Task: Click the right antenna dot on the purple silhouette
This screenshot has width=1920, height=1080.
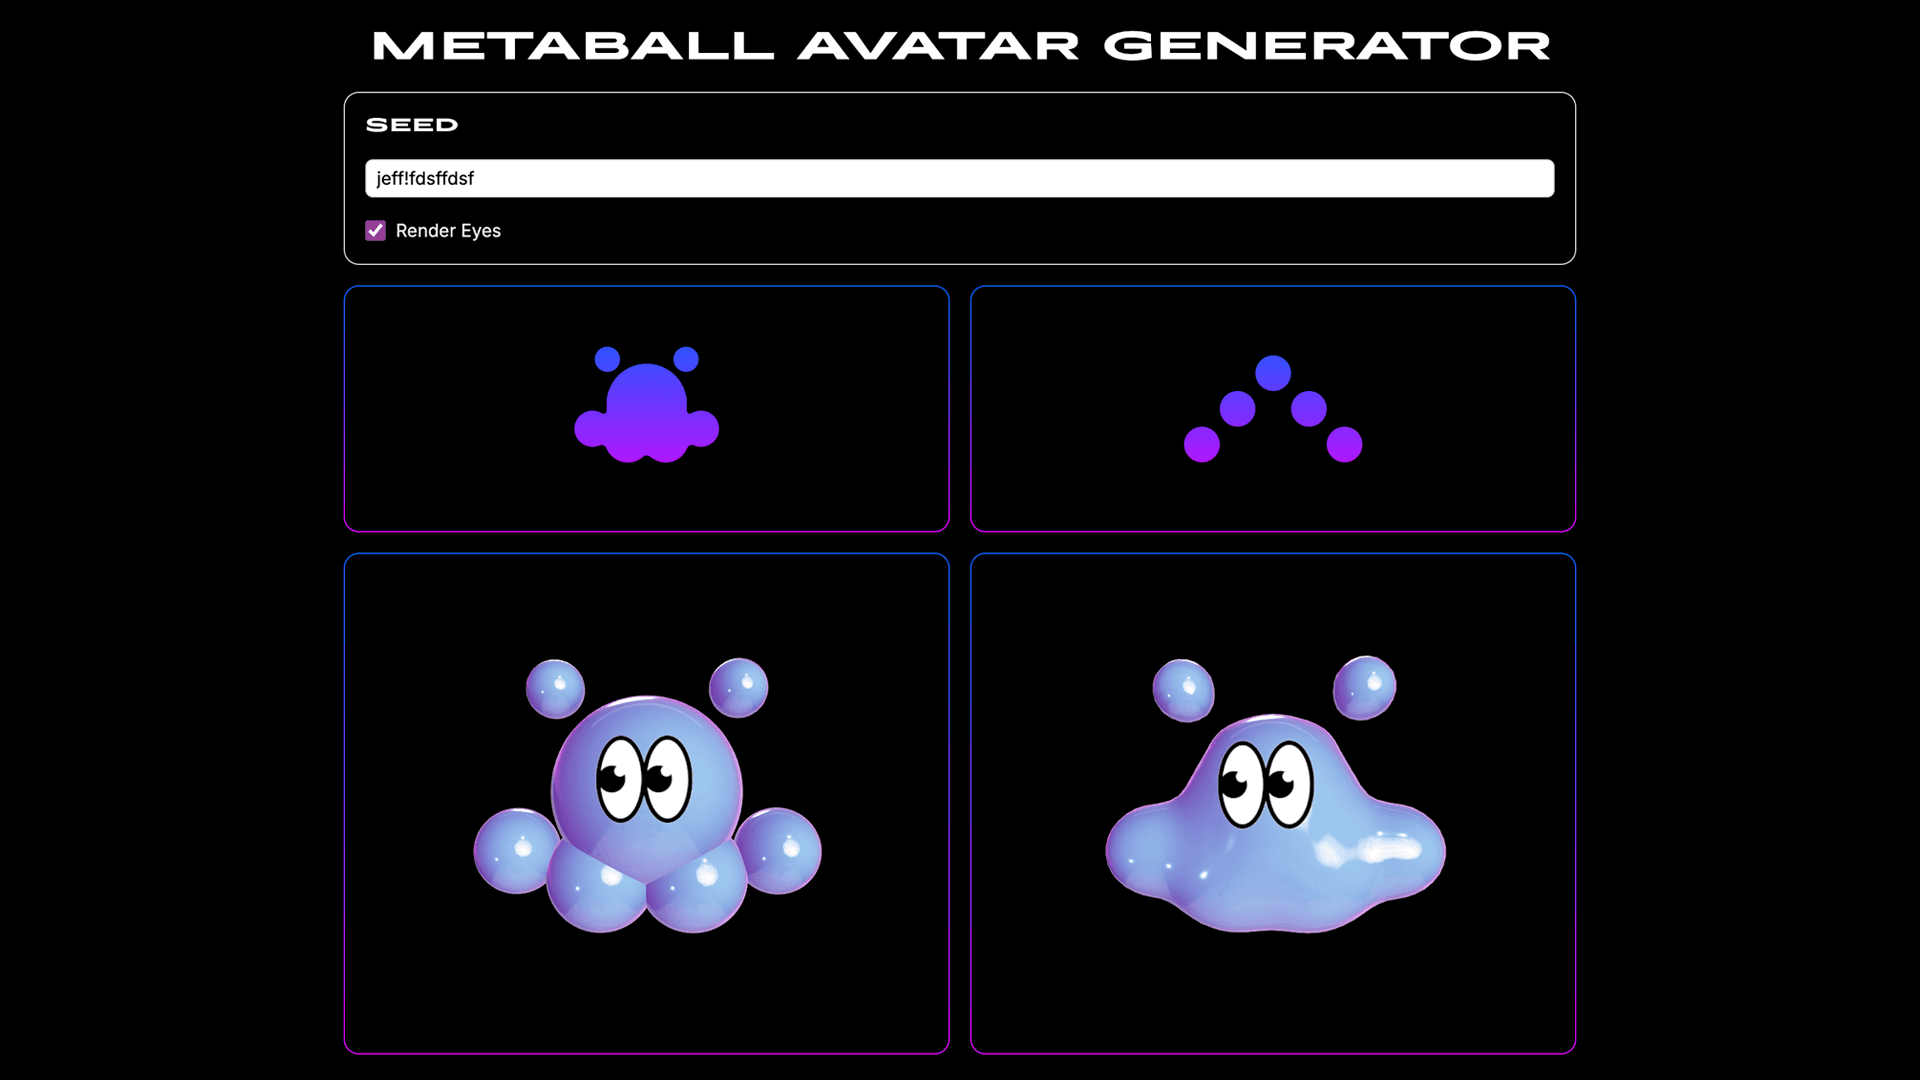Action: (685, 356)
